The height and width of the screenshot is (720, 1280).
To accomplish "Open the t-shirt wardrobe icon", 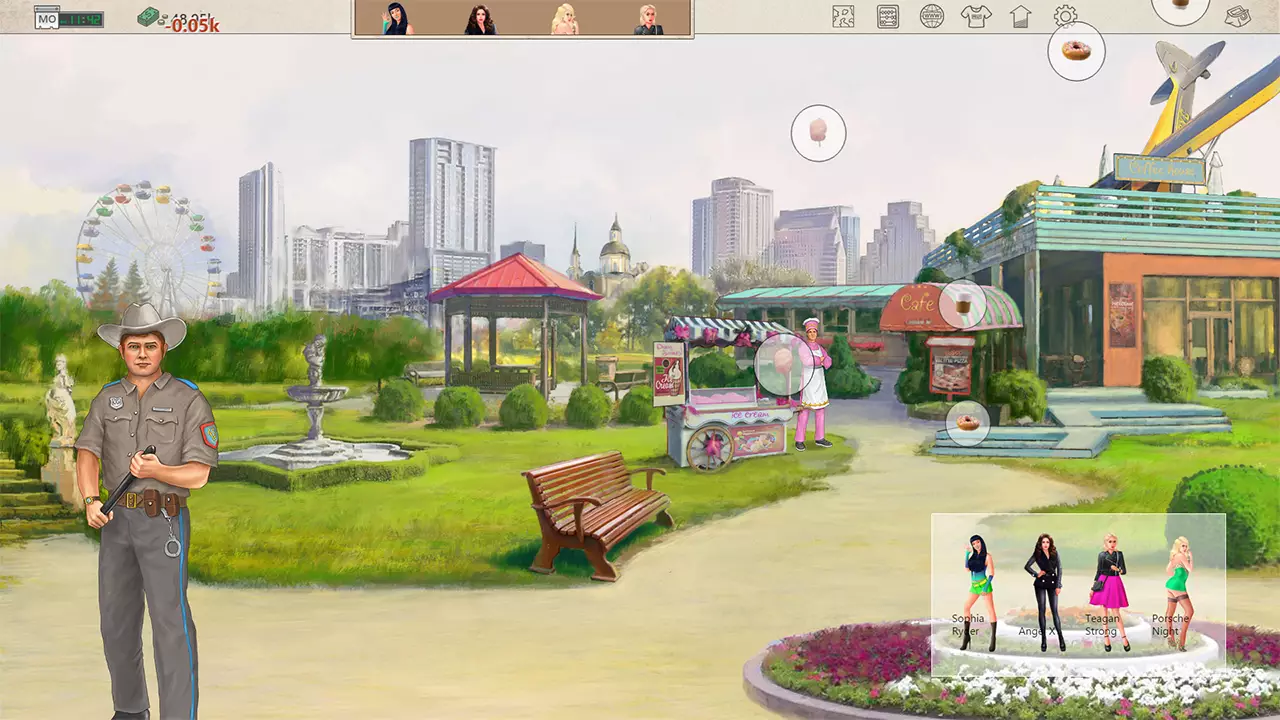I will coord(976,16).
